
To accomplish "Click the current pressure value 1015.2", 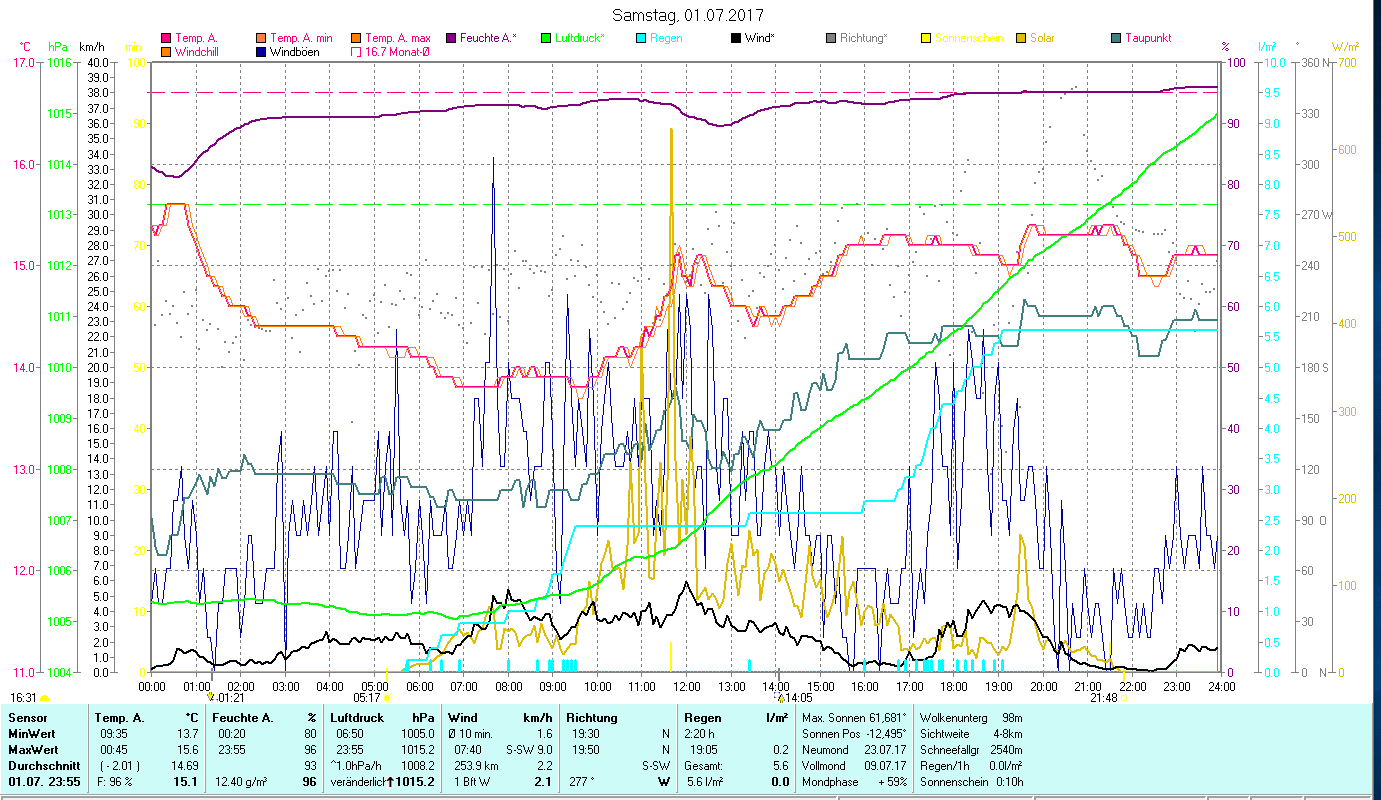I will pyautogui.click(x=415, y=782).
